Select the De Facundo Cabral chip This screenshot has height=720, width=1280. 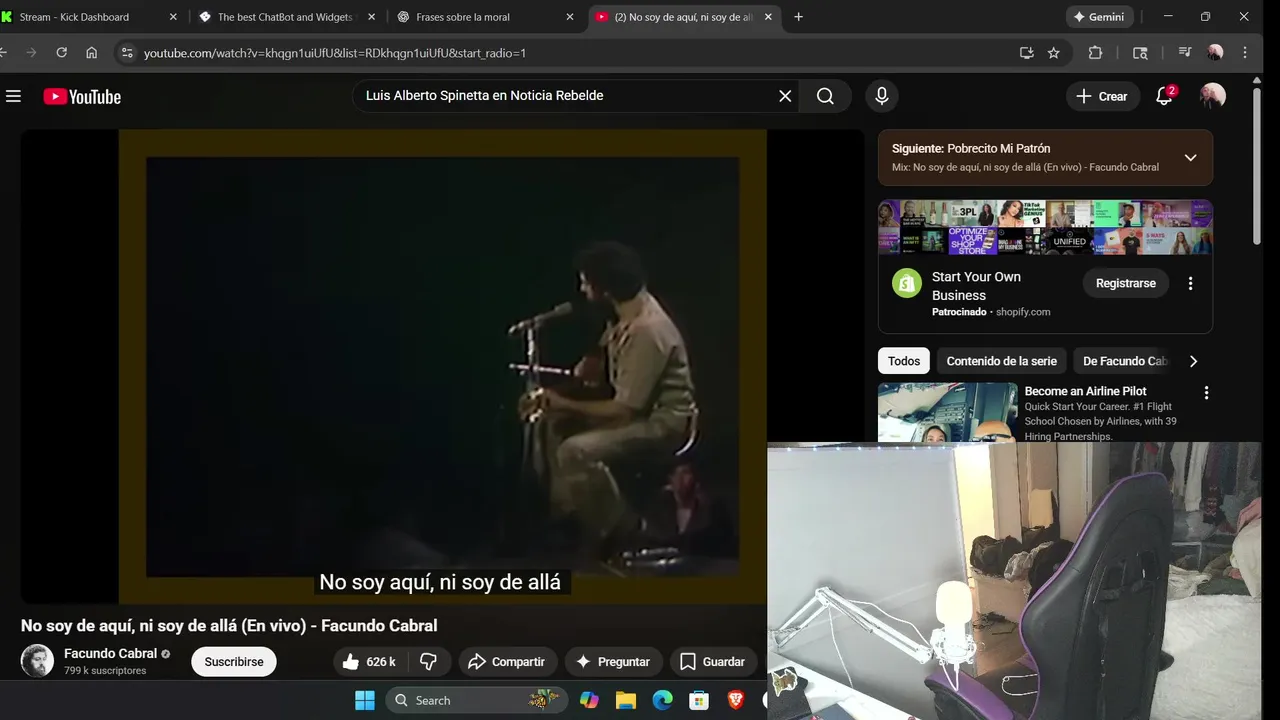pyautogui.click(x=1124, y=361)
